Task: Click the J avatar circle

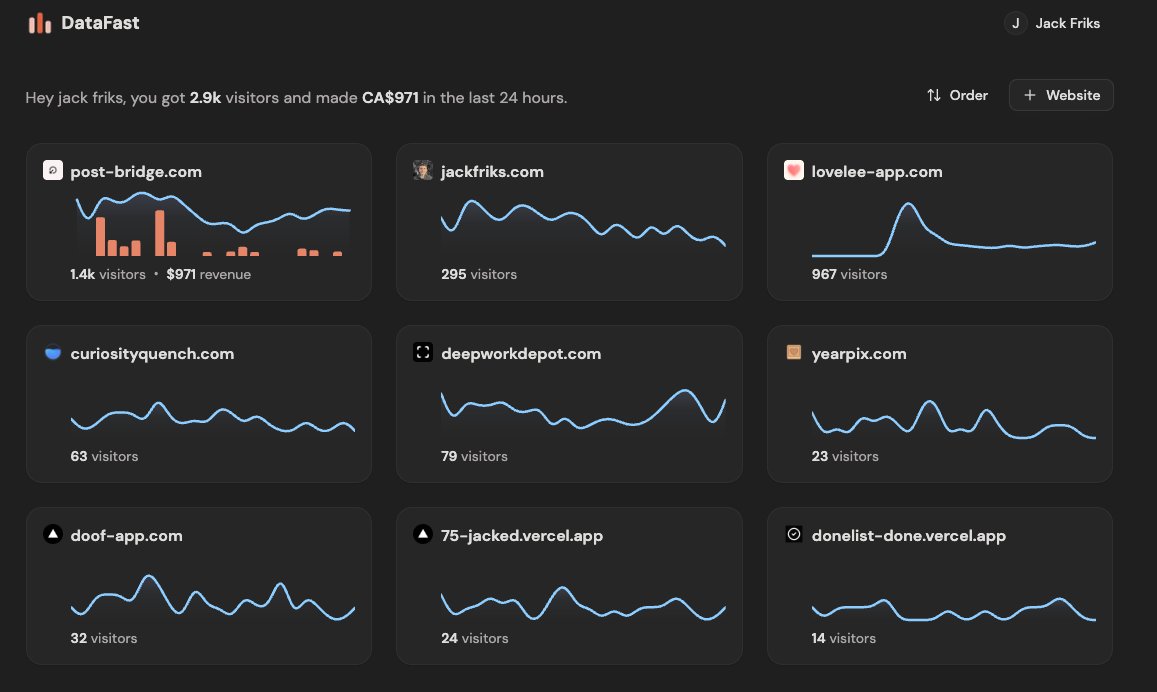Action: pos(1014,22)
